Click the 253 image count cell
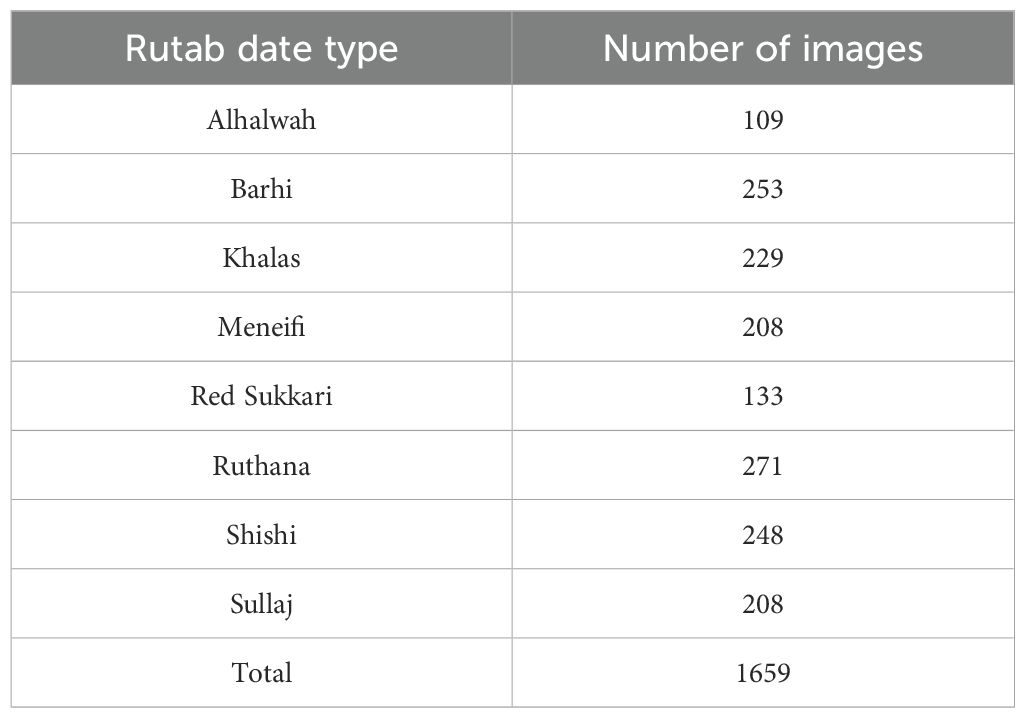 pos(763,189)
